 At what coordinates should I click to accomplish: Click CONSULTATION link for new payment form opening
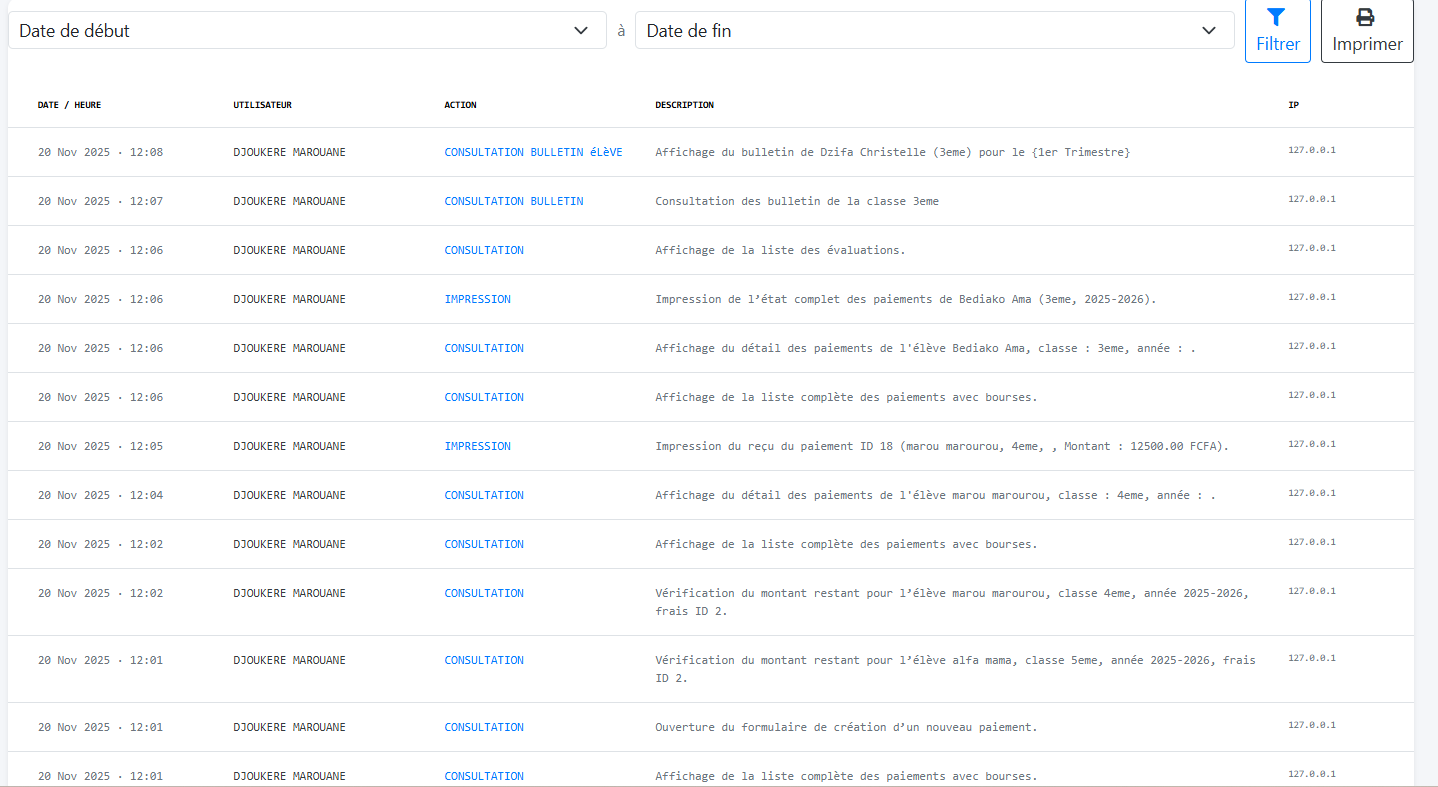484,727
